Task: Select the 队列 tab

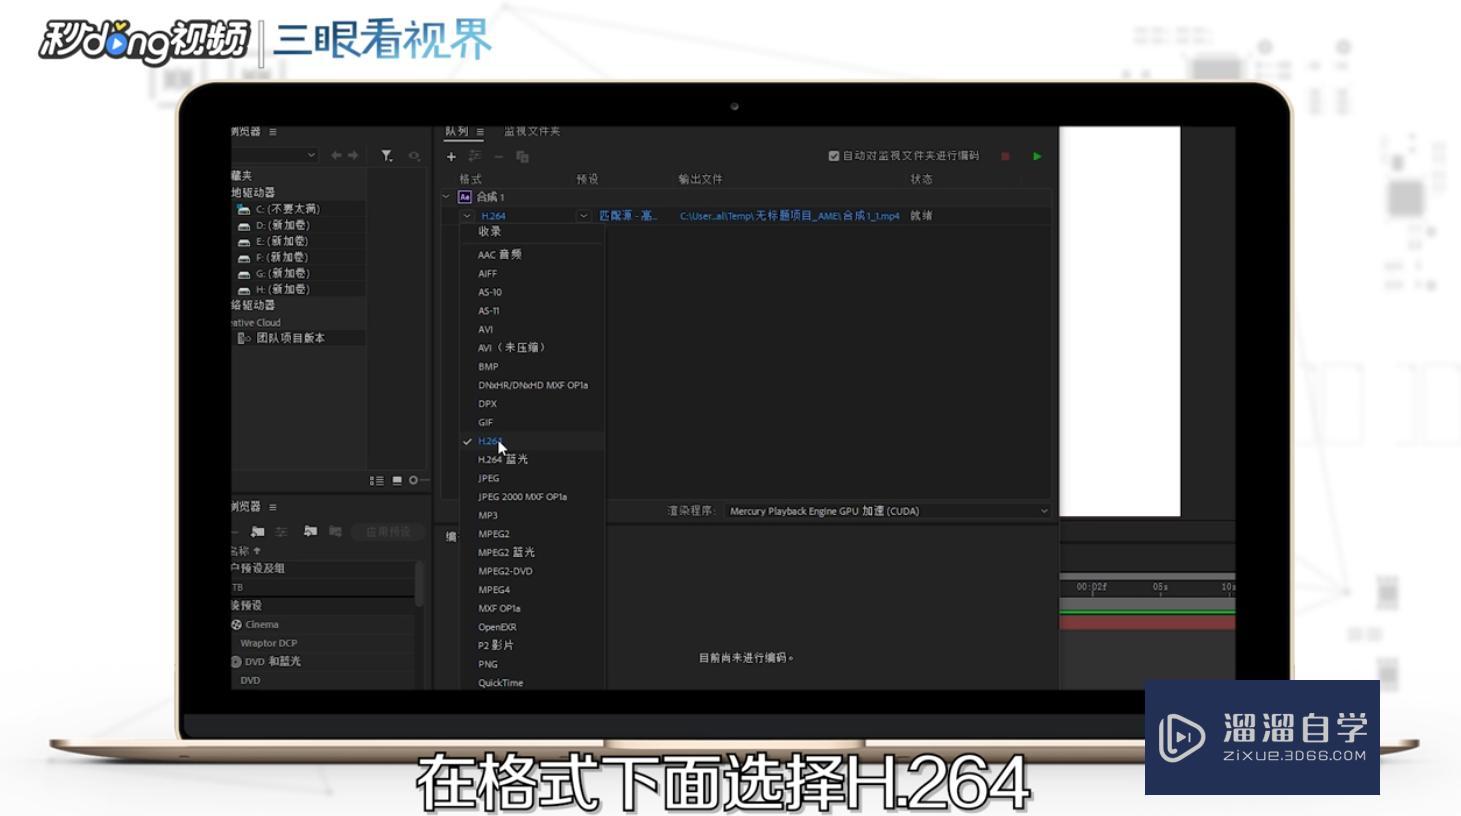Action: pyautogui.click(x=457, y=132)
